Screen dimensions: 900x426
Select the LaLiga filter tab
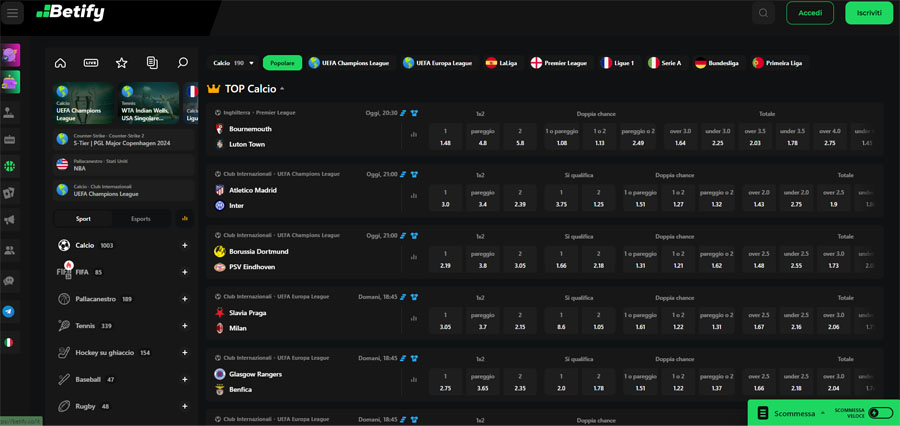pyautogui.click(x=502, y=63)
